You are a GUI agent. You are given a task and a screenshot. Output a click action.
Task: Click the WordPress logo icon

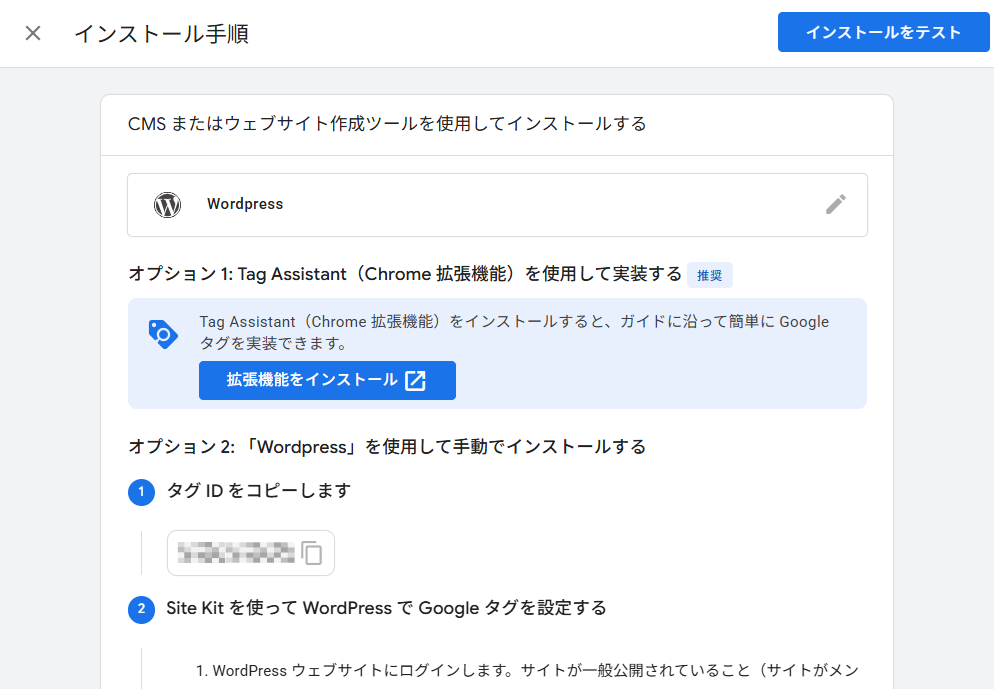pyautogui.click(x=167, y=205)
